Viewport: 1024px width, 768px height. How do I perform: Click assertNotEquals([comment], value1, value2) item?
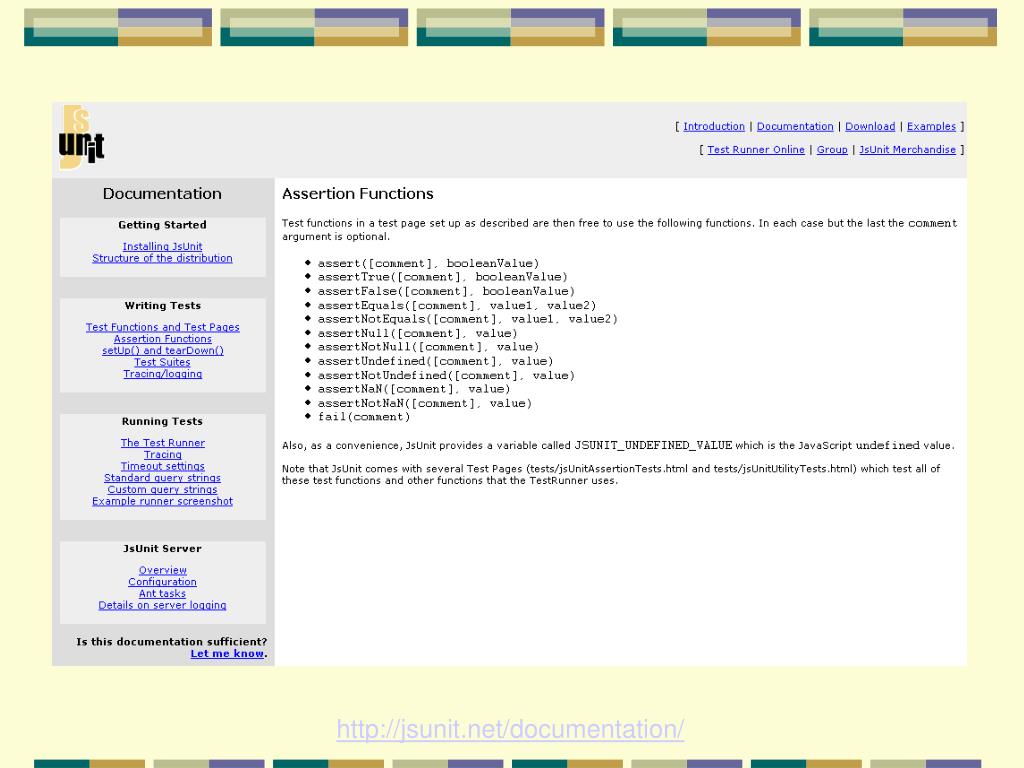[468, 319]
